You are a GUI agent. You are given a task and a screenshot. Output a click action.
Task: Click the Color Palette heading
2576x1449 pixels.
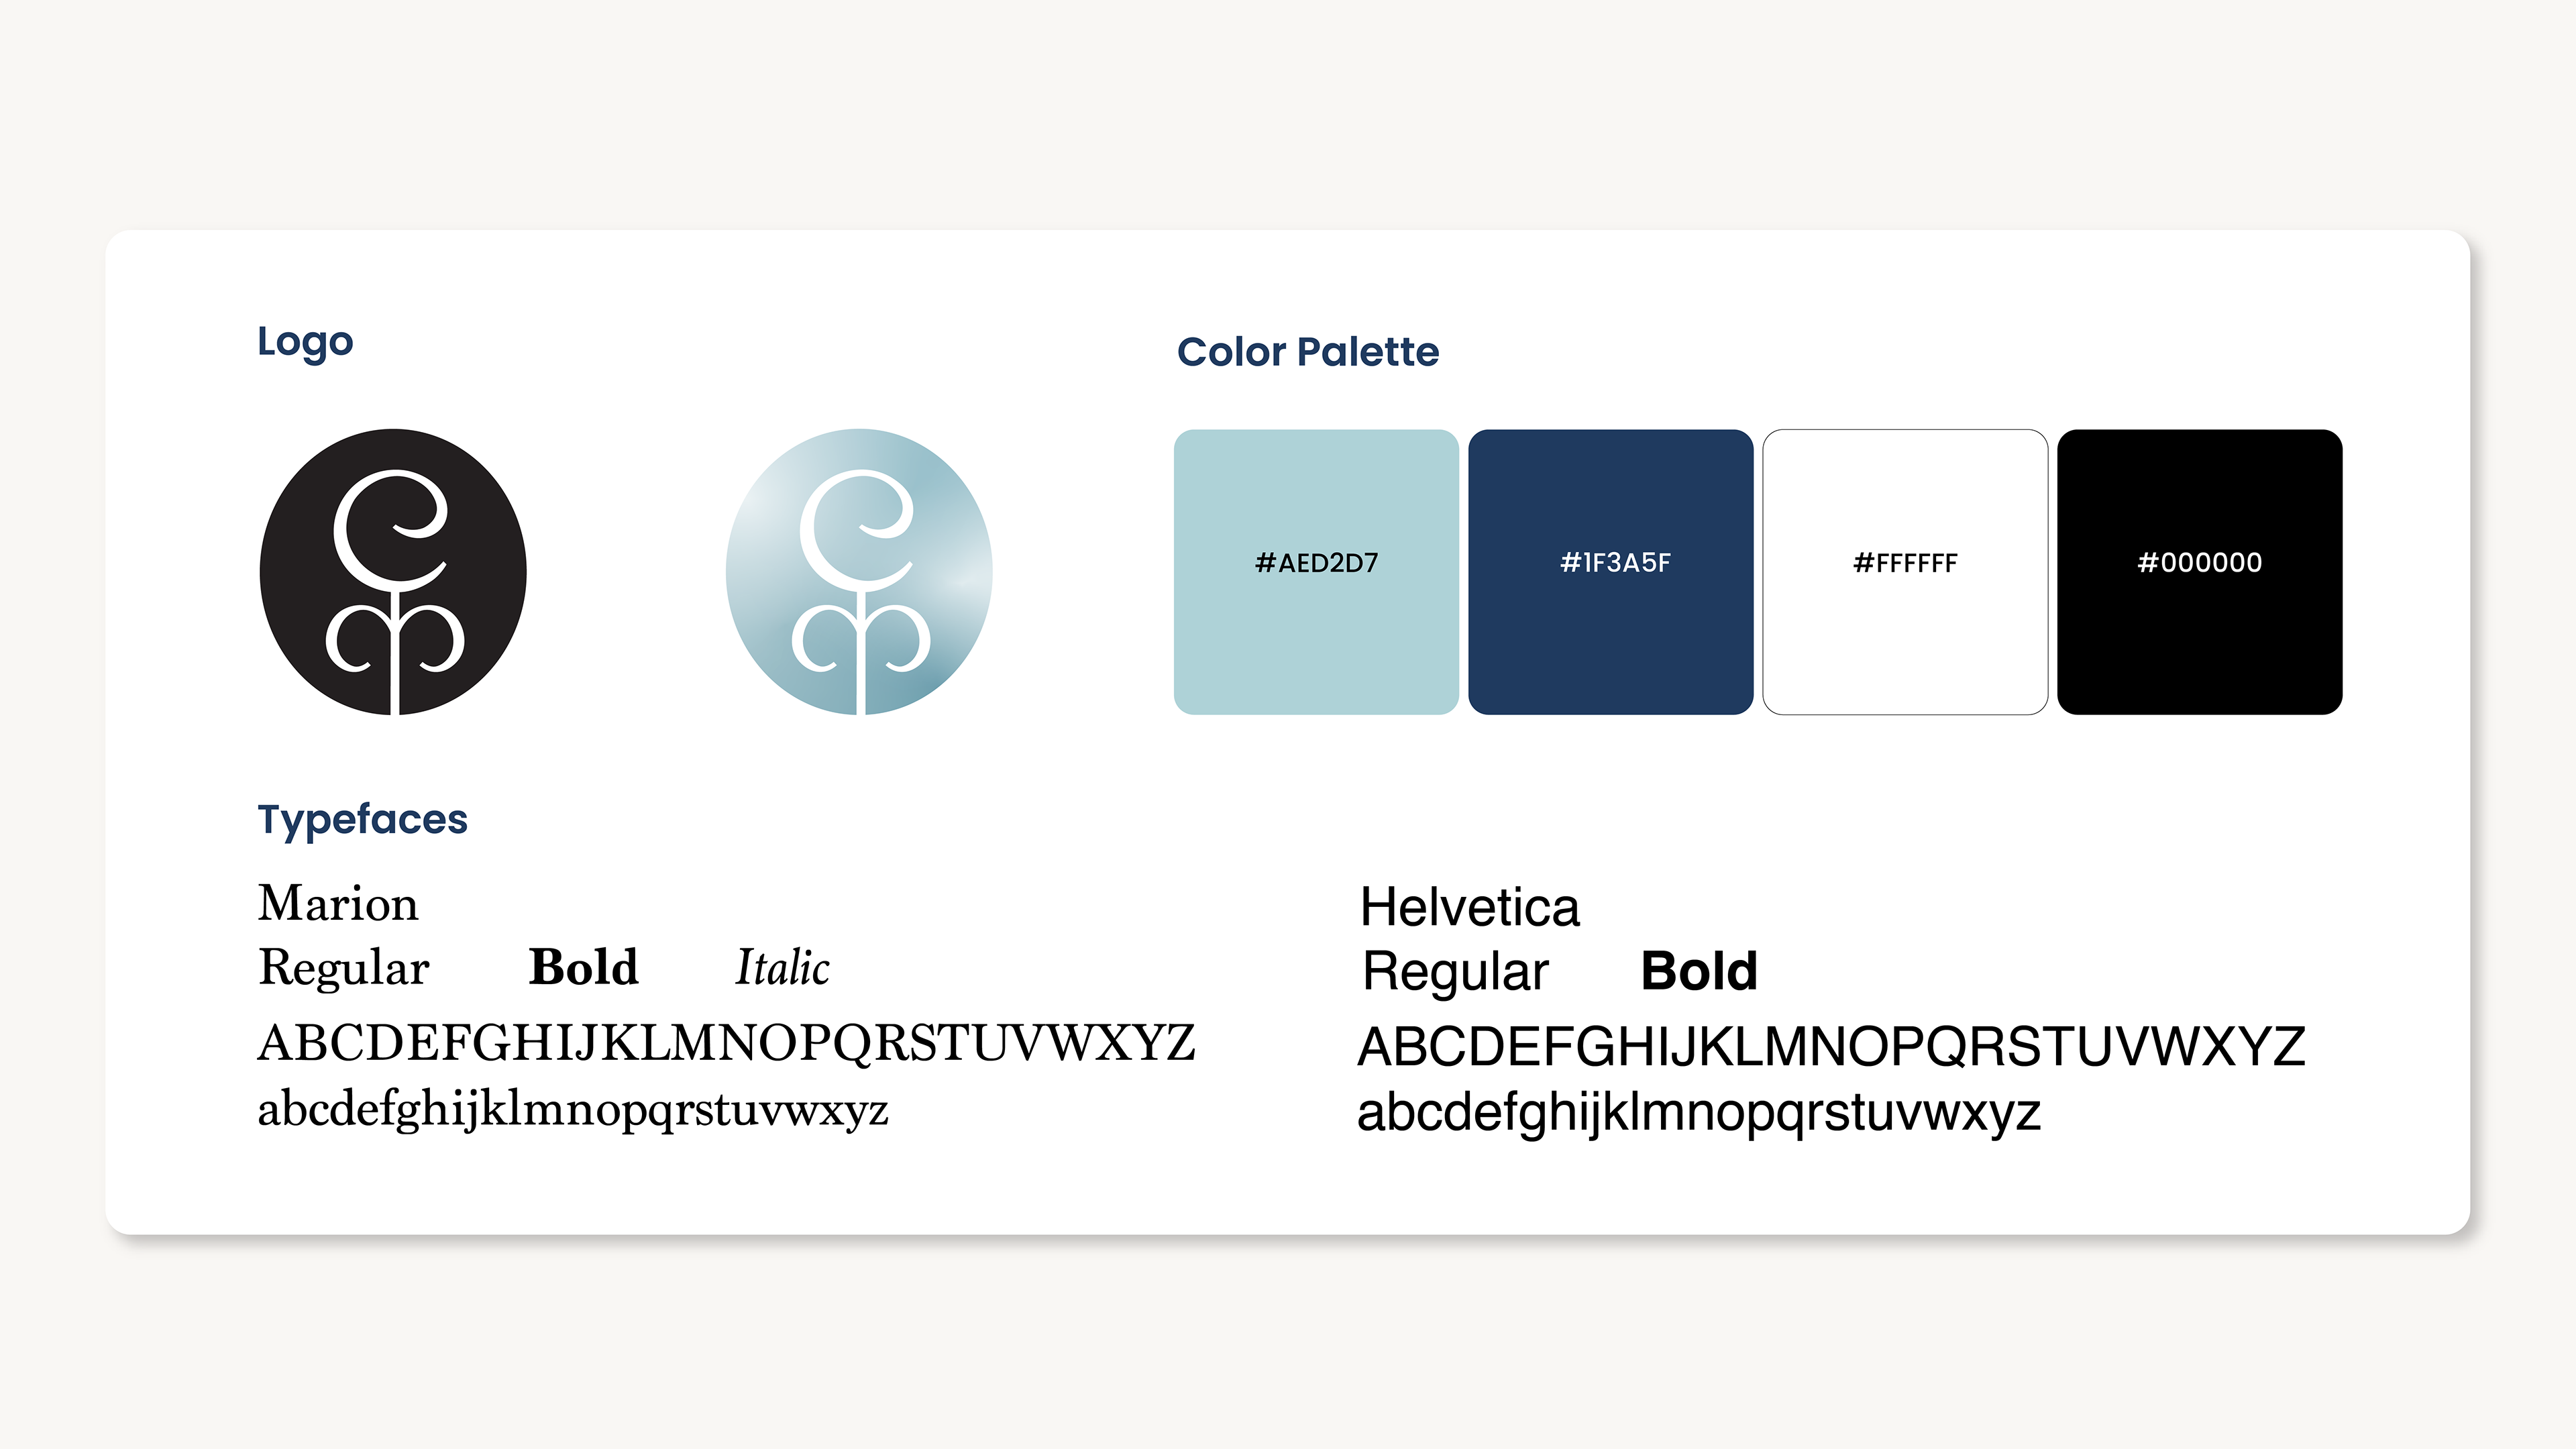coord(1308,352)
